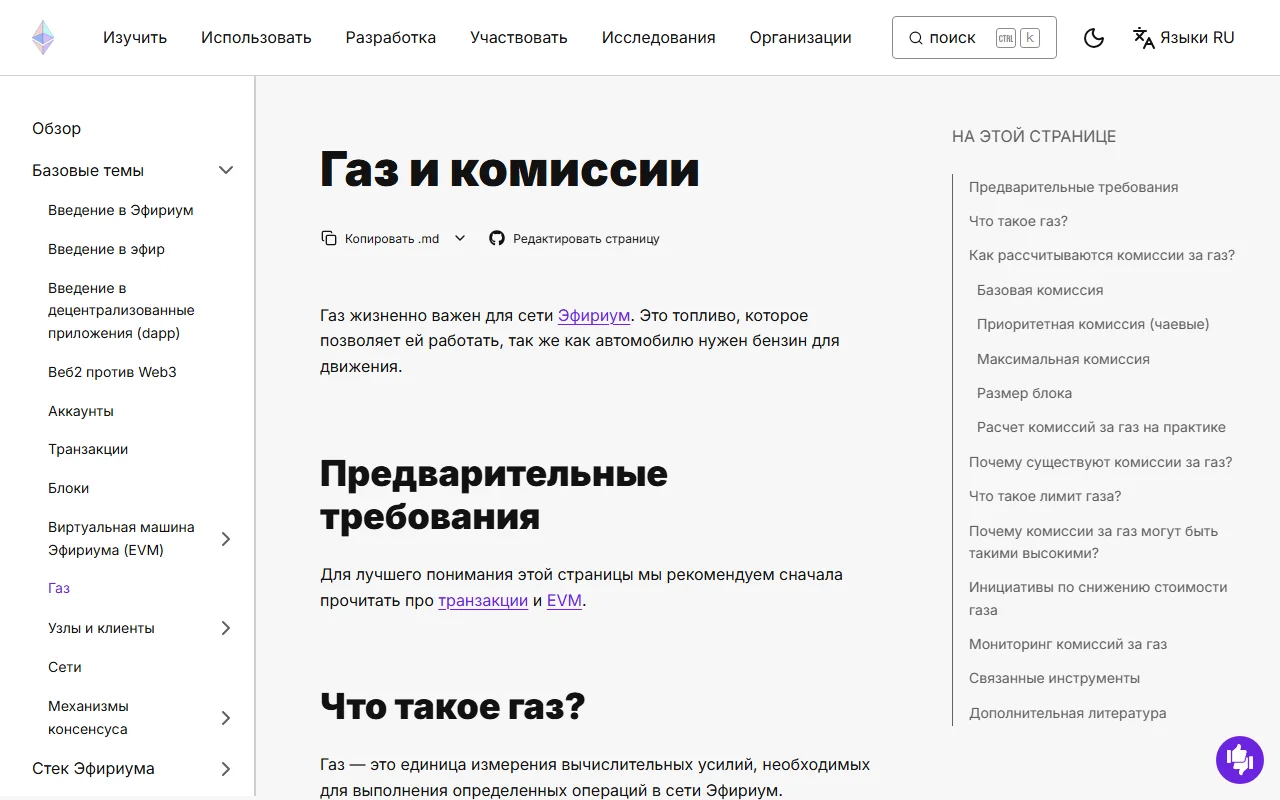Image resolution: width=1280 pixels, height=800 pixels.
Task: Open Введение в Эфириум sidebar item
Action: 121,210
